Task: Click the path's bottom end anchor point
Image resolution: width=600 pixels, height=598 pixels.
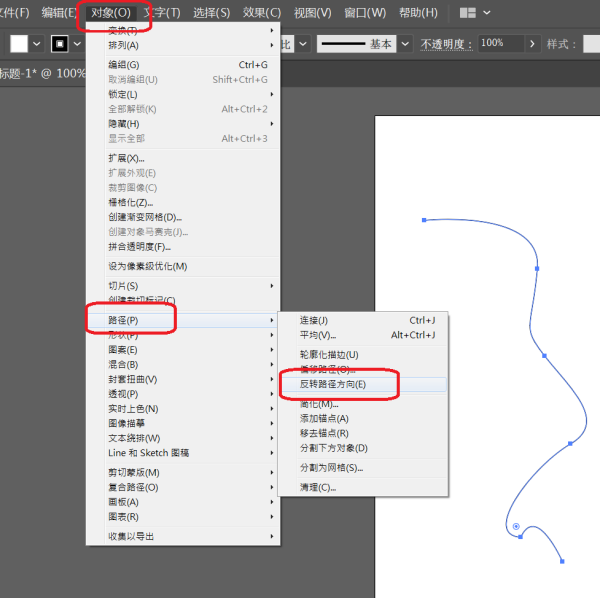Action: click(562, 561)
